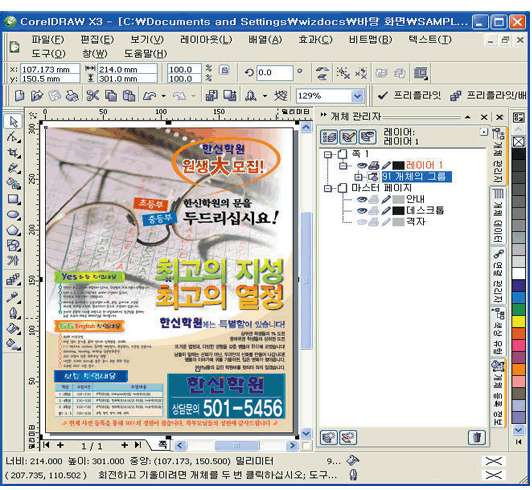This screenshot has width=532, height=490.
Task: Select the Fill bucket tool
Action: (13, 328)
